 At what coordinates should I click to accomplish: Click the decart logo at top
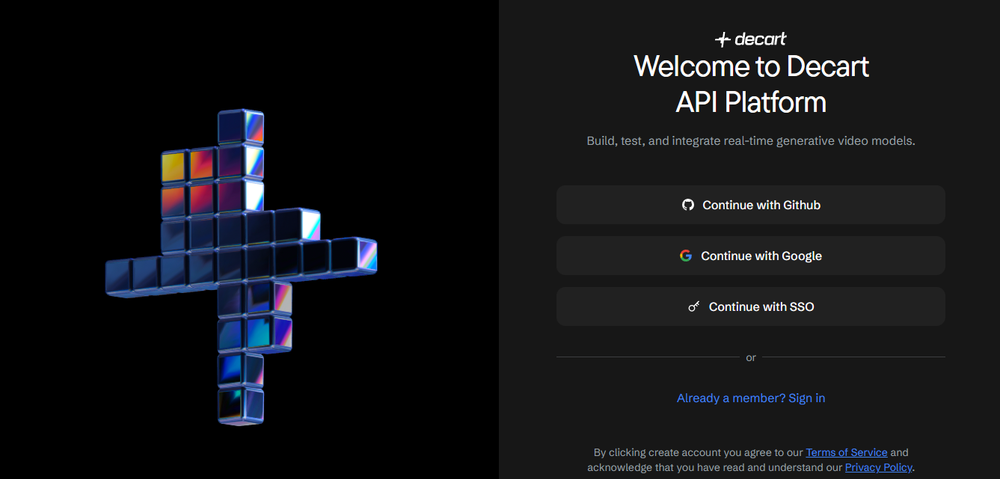(x=751, y=40)
